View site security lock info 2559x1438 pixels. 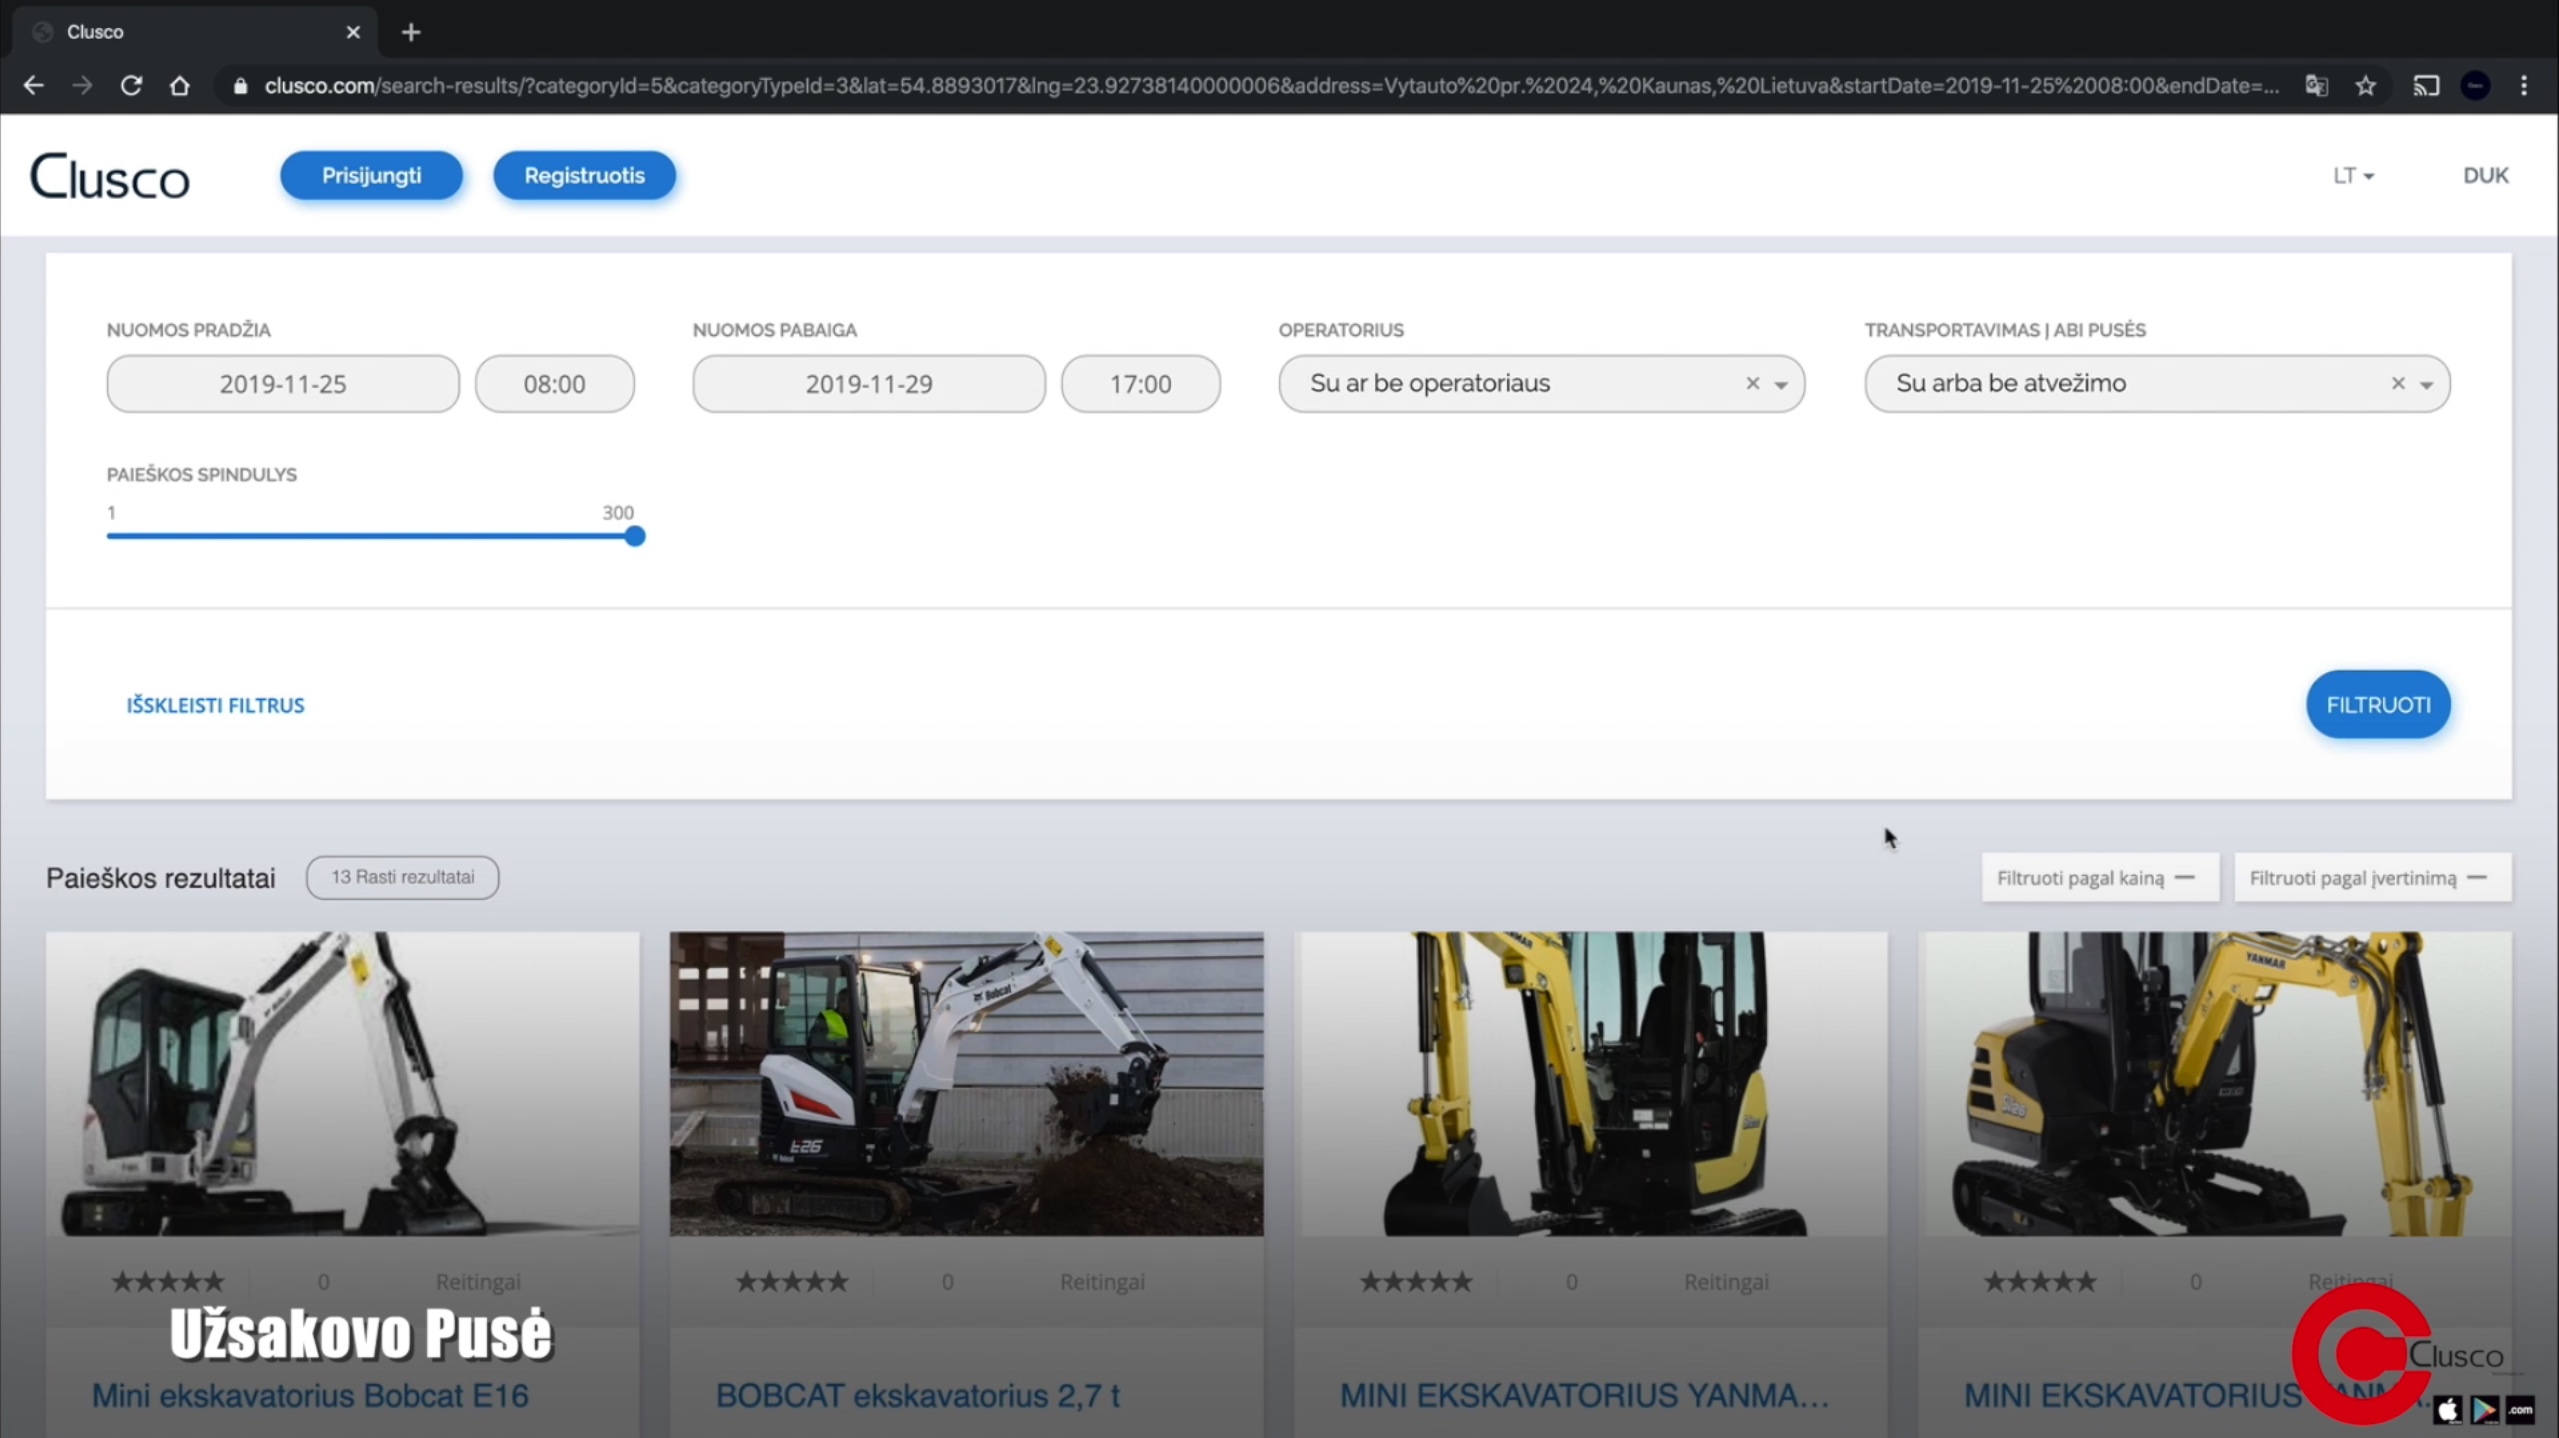(240, 86)
